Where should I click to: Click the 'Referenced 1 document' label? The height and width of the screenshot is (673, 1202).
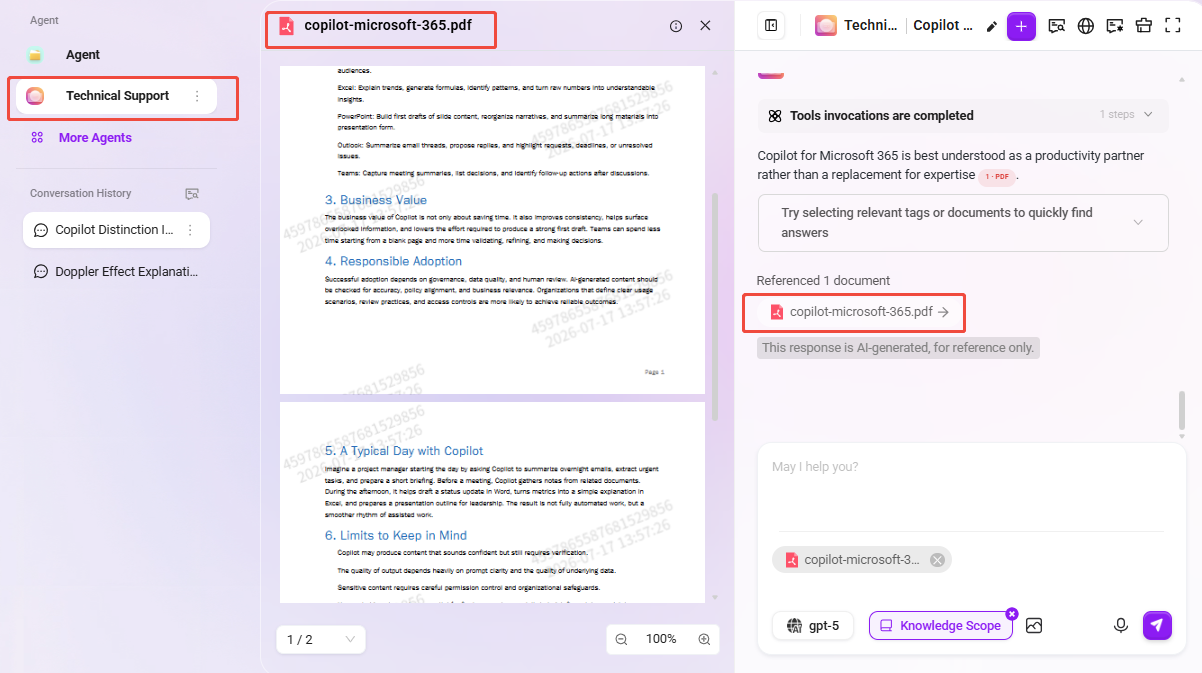823,281
